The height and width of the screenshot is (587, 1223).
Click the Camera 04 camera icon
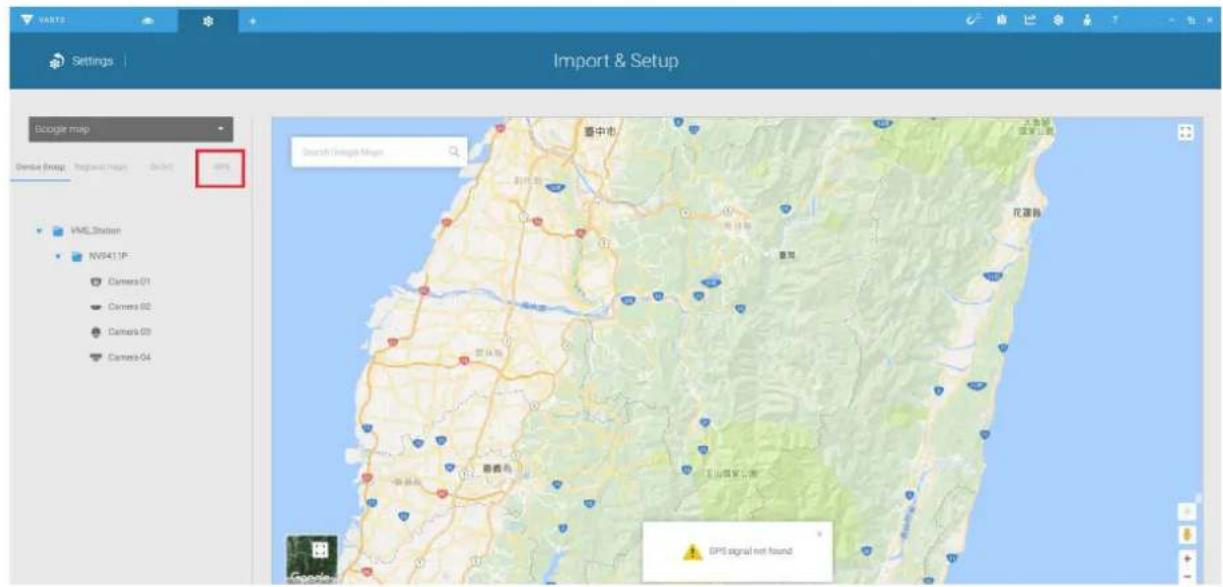pyautogui.click(x=97, y=357)
